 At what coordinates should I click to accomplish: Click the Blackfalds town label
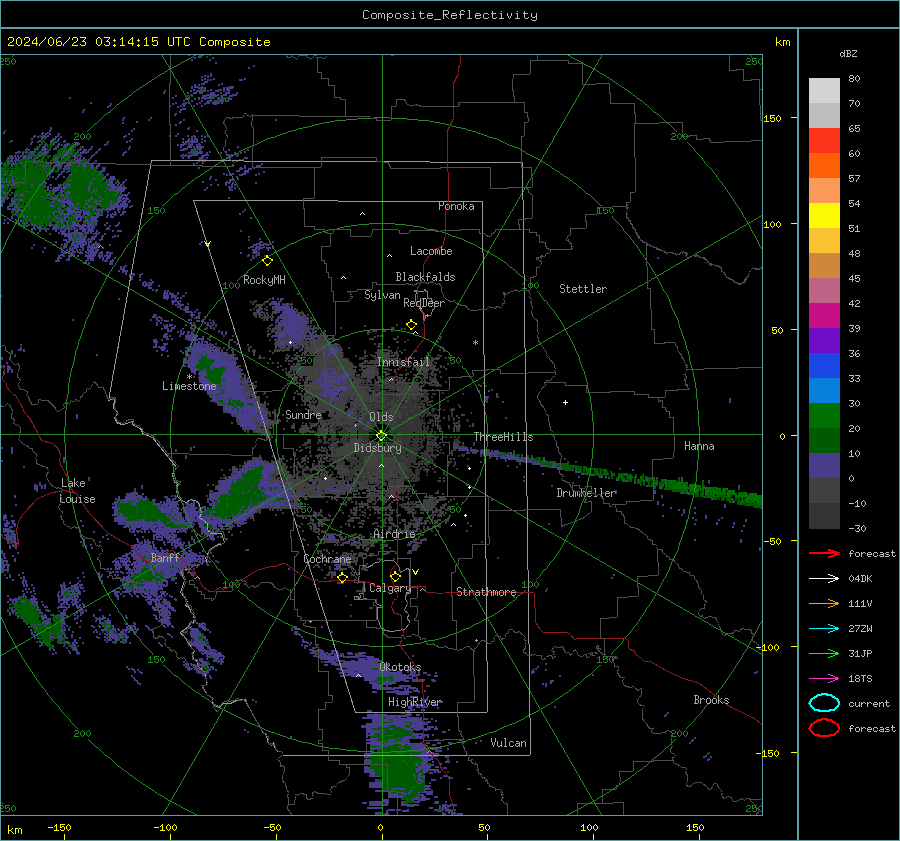click(425, 277)
